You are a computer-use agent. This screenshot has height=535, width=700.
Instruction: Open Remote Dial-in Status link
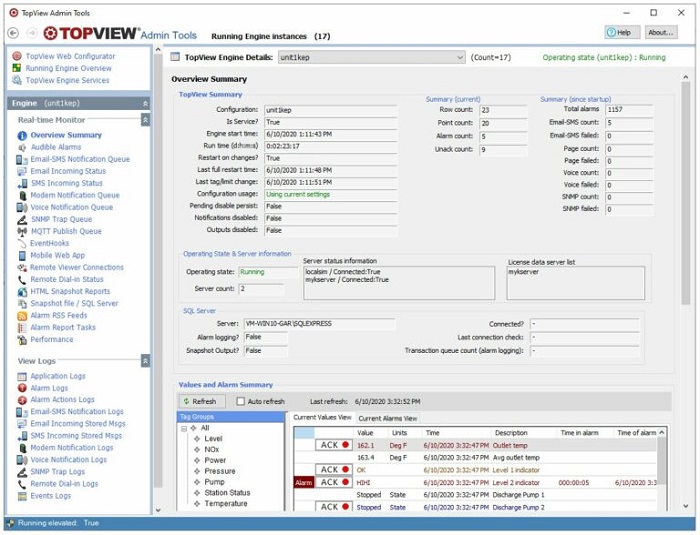[67, 280]
